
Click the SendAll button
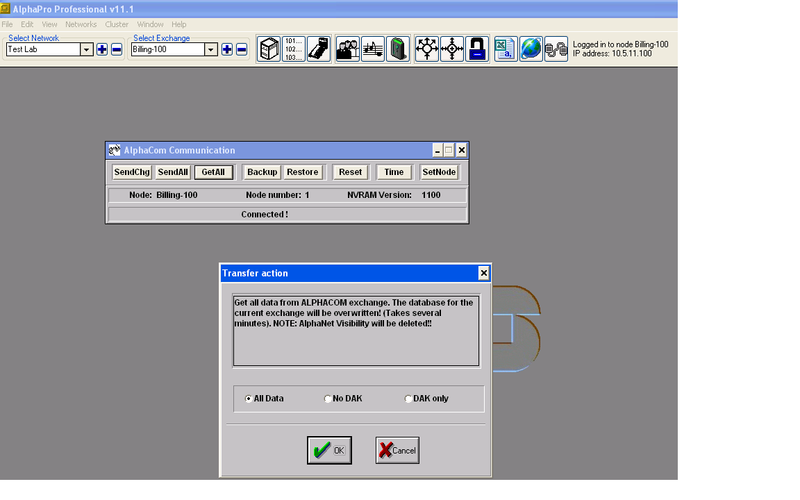pos(173,172)
